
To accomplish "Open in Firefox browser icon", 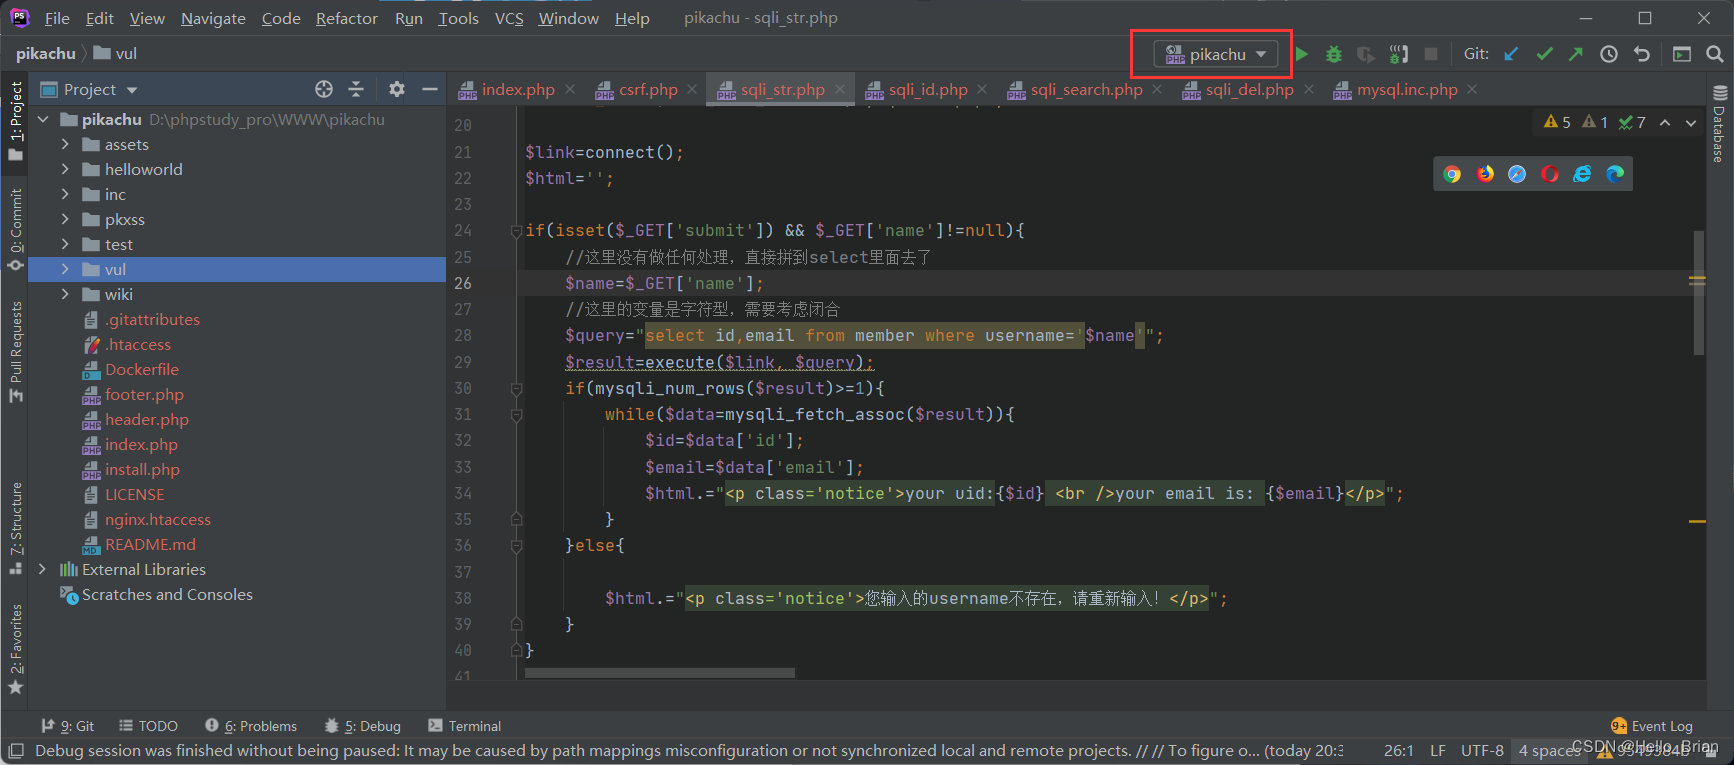I will pos(1485,174).
